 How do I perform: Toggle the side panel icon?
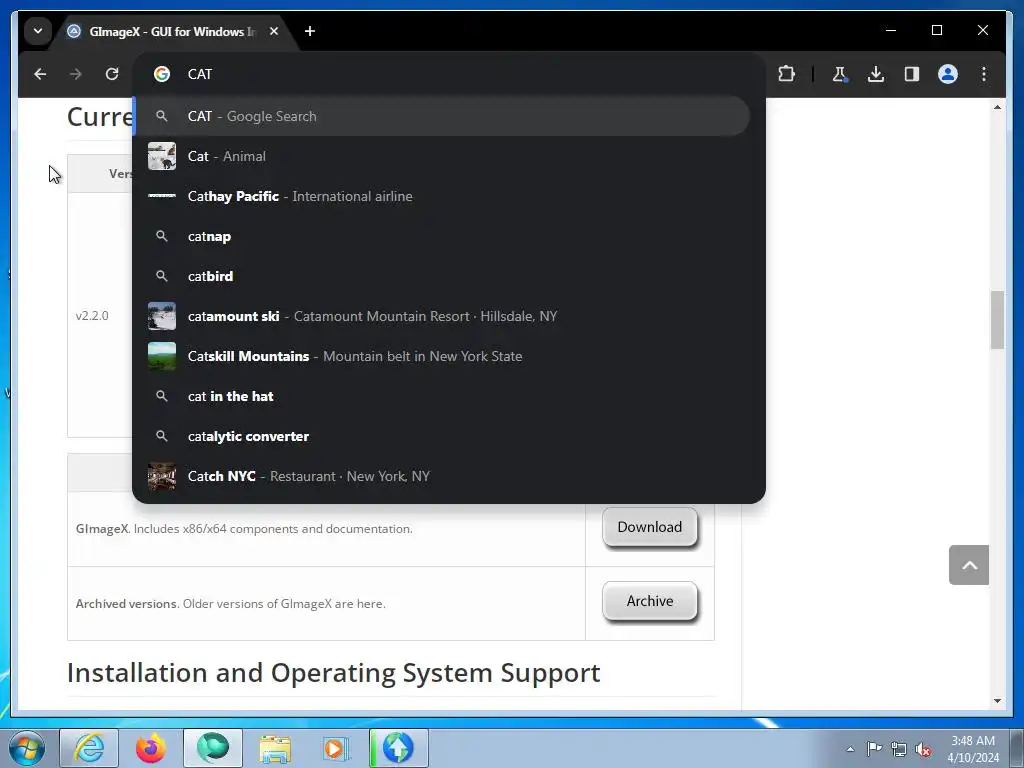(912, 74)
